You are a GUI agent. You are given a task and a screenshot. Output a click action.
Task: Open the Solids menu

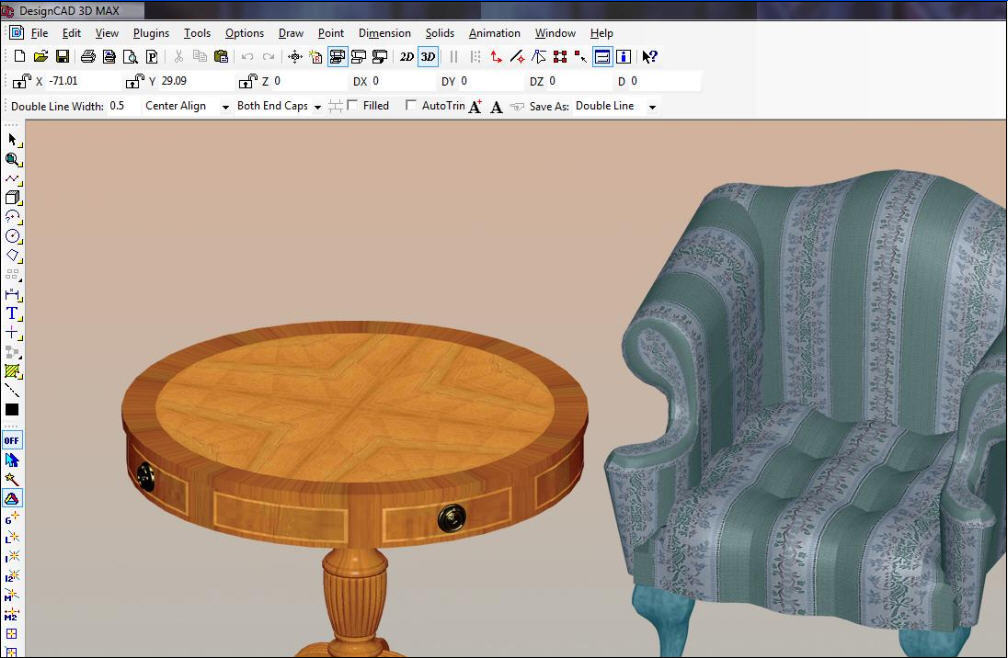point(440,33)
